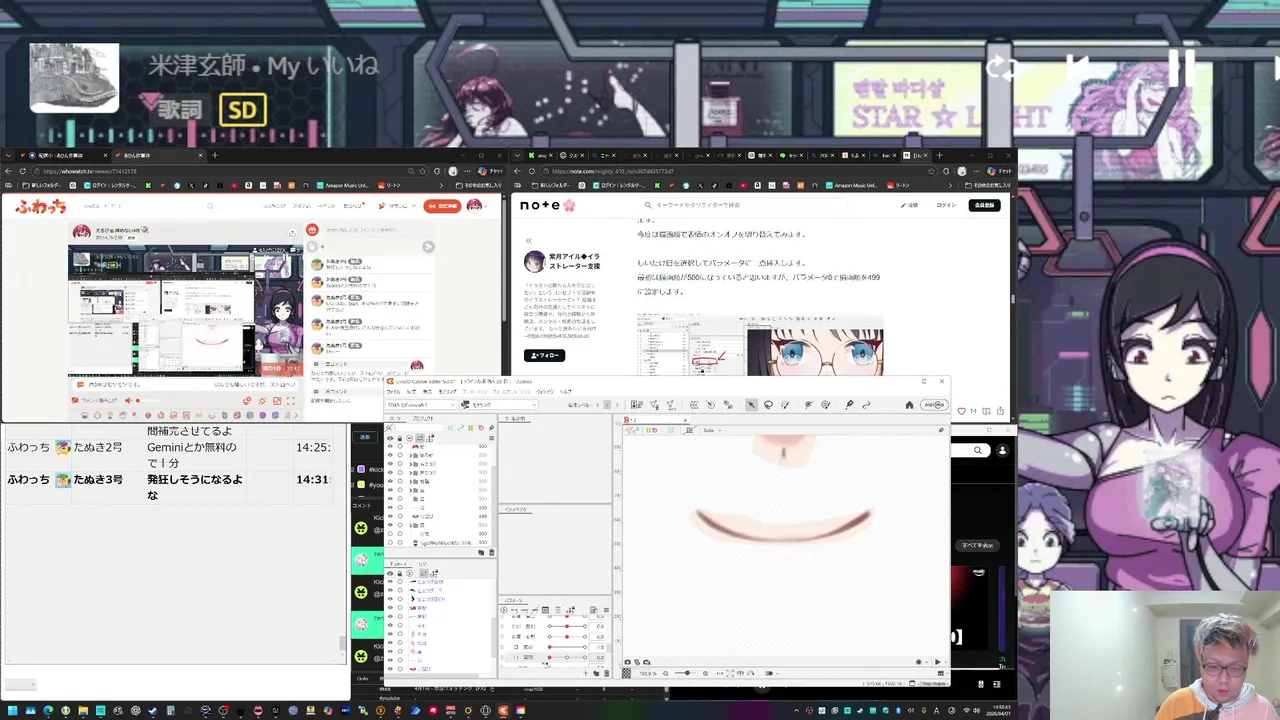Click the repeat icon in the music player
The height and width of the screenshot is (720, 1280).
(1001, 68)
